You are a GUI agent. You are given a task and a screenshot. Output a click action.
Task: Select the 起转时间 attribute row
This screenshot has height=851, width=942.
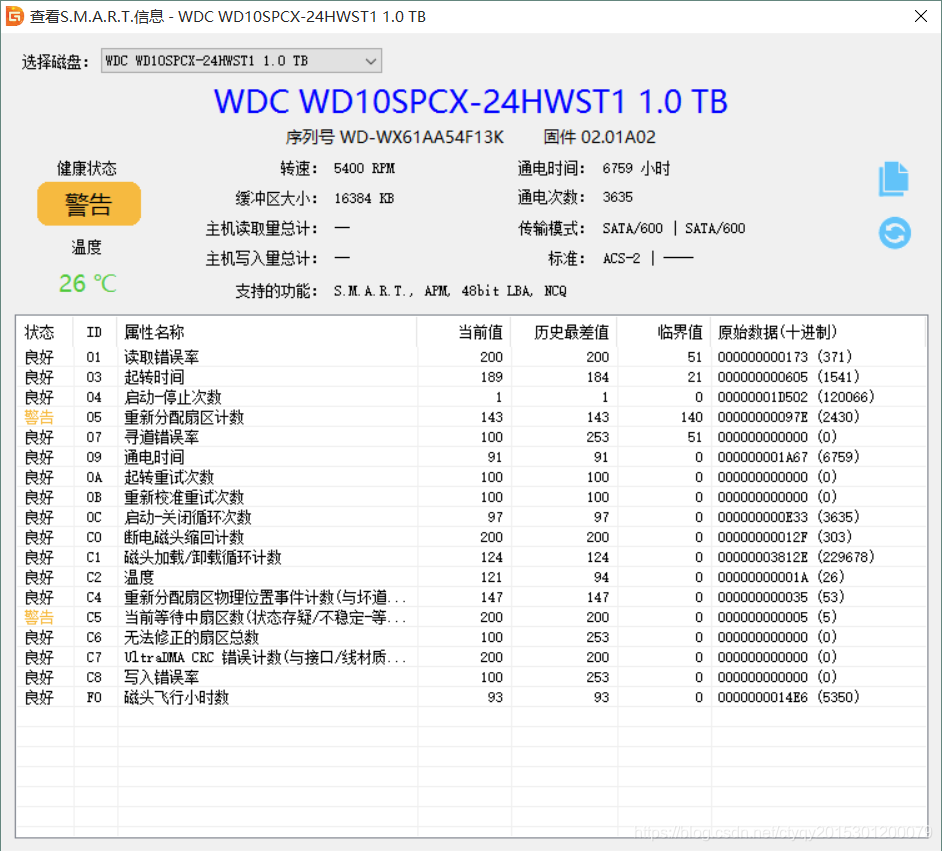coord(471,377)
